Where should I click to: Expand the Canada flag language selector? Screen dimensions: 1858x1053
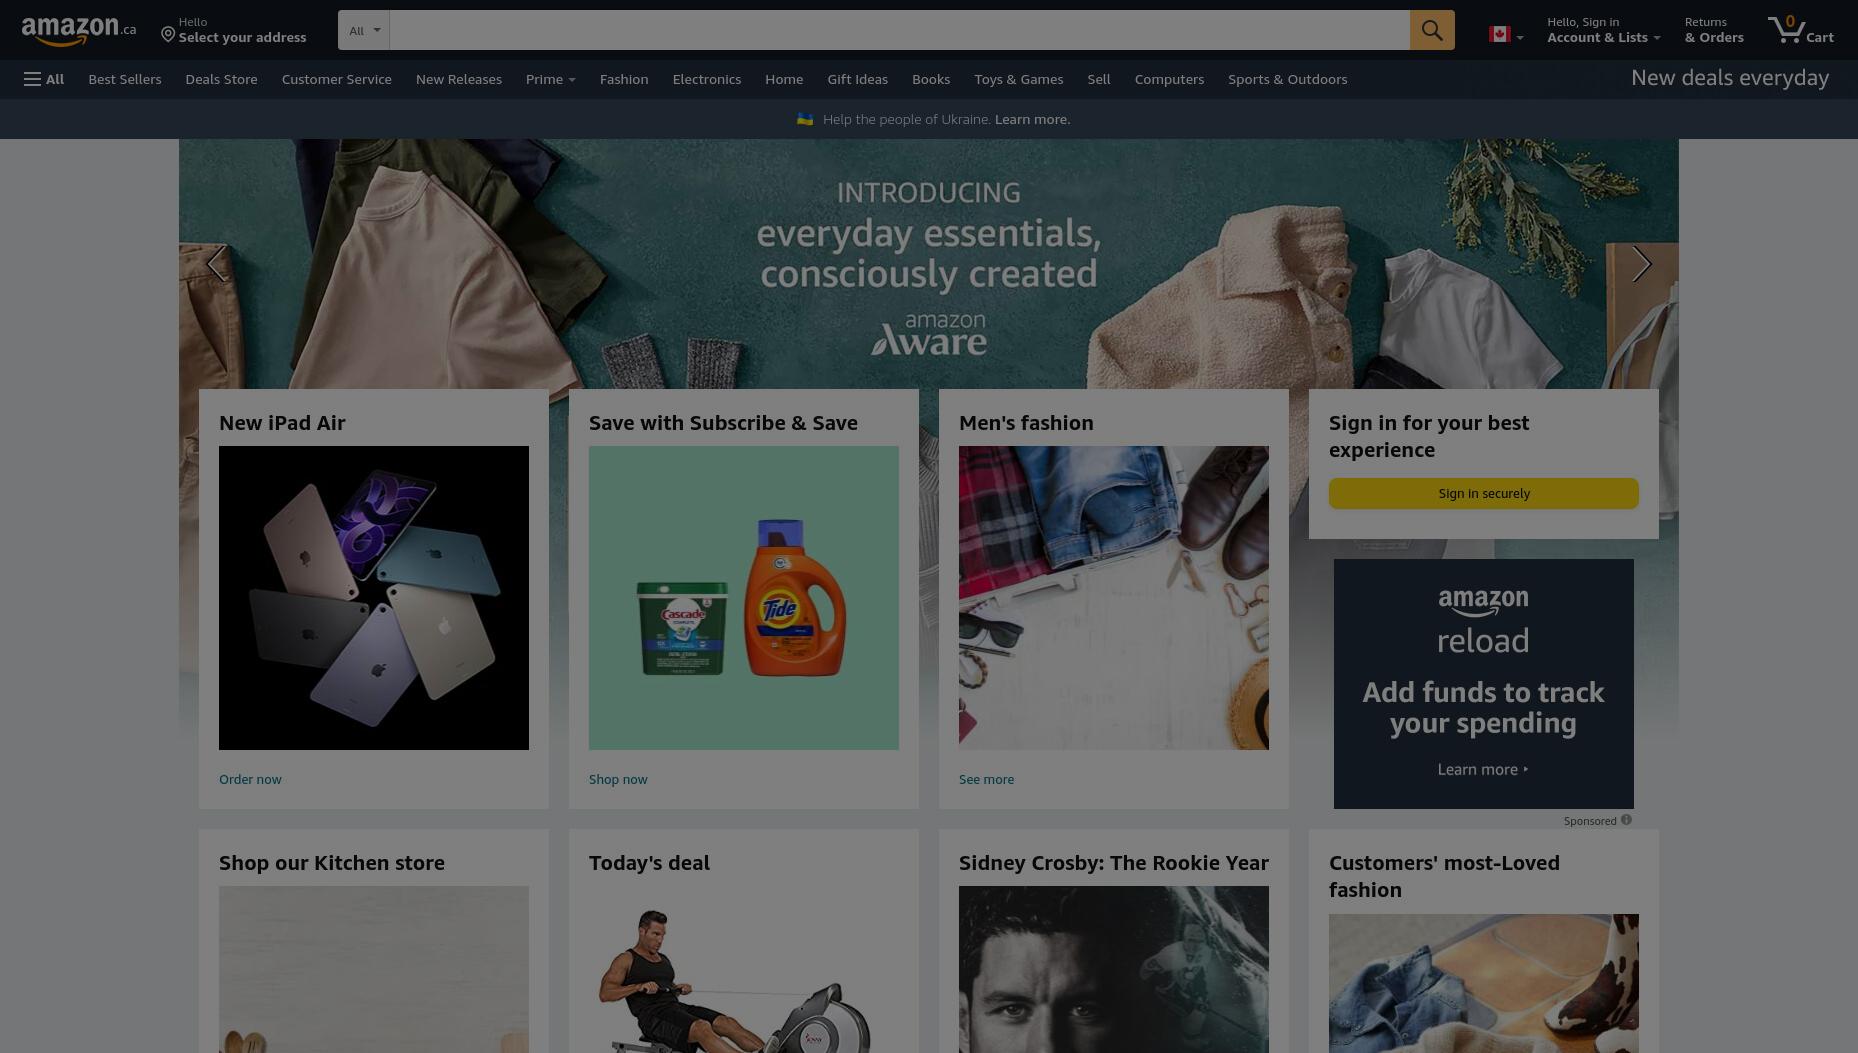1506,35
